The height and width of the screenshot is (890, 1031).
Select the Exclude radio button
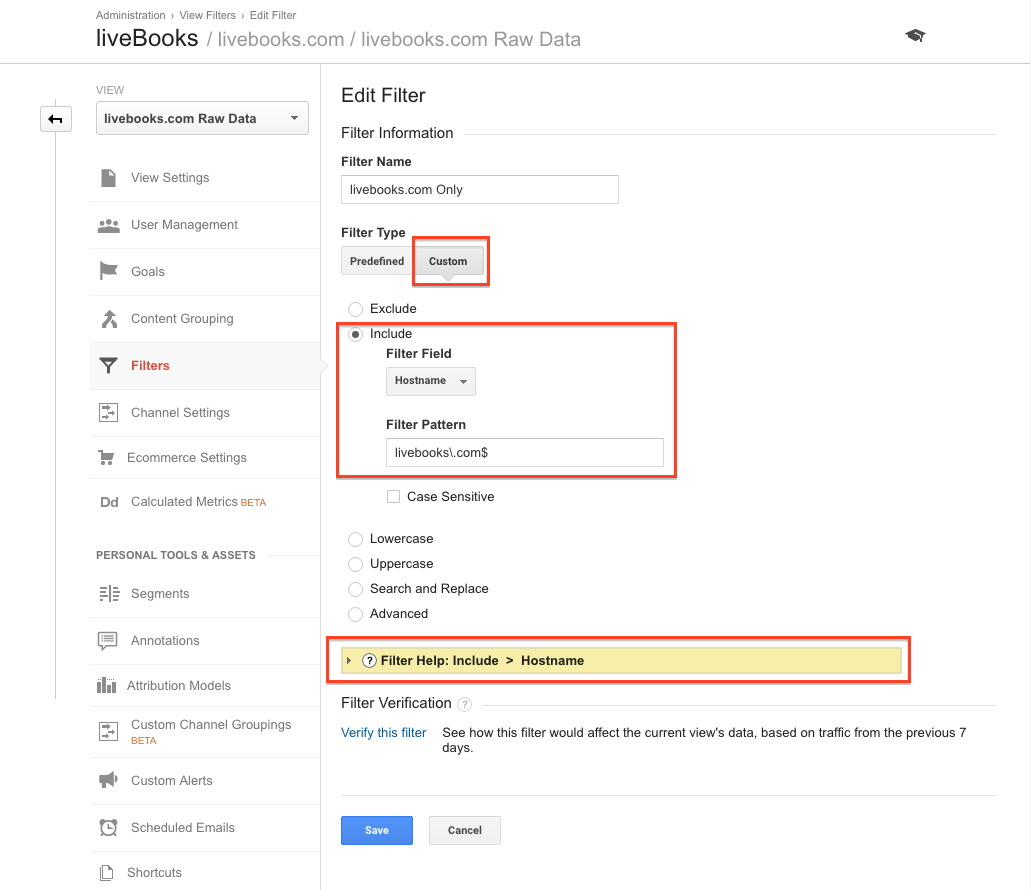coord(355,309)
